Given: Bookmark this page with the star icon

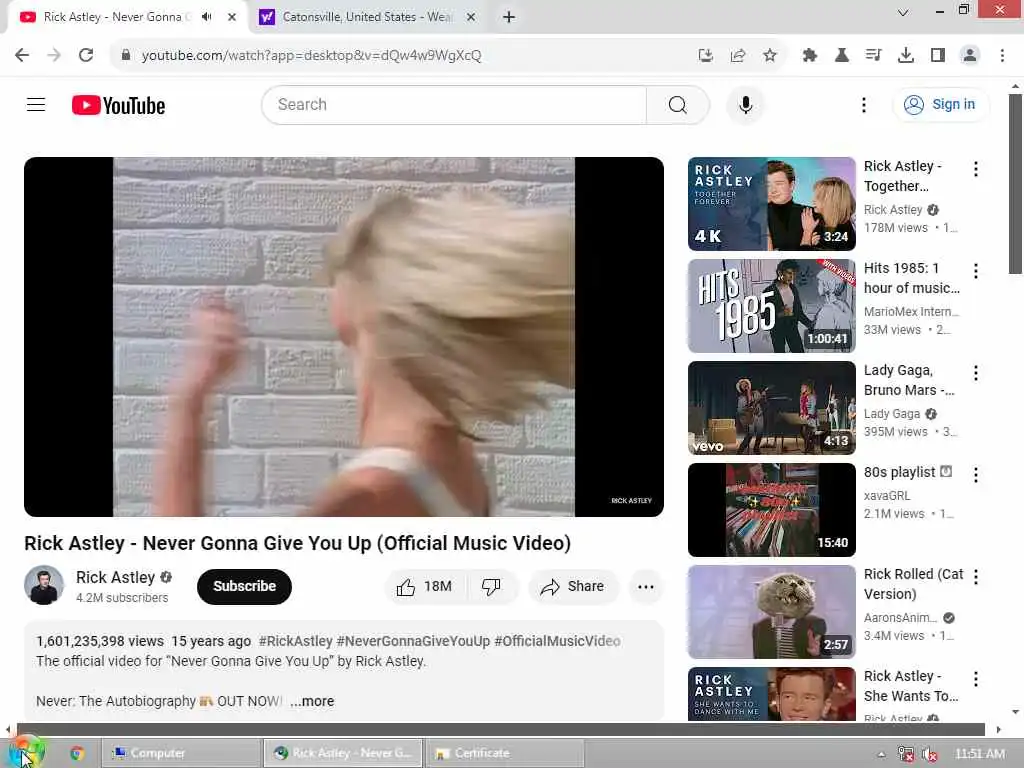Looking at the screenshot, I should coord(770,56).
